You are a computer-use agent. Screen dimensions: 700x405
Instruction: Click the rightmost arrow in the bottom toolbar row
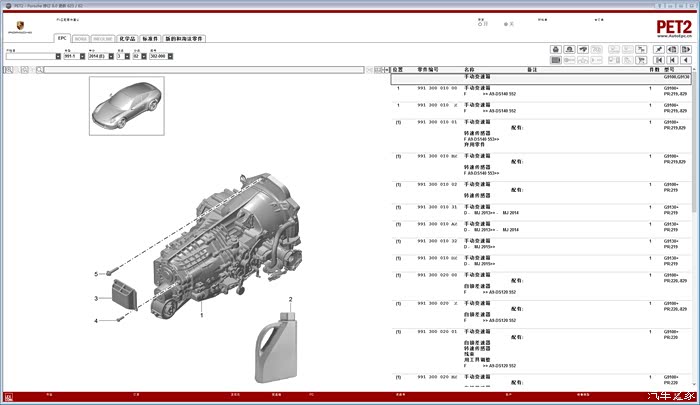tap(688, 58)
